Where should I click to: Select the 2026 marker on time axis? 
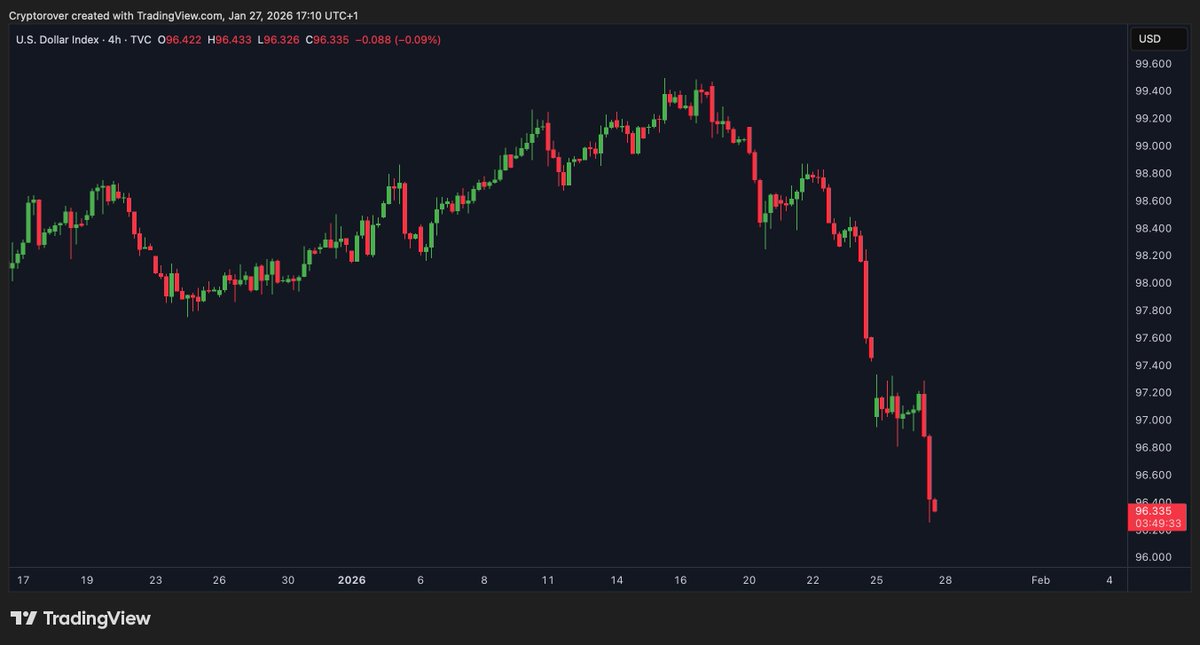[352, 580]
